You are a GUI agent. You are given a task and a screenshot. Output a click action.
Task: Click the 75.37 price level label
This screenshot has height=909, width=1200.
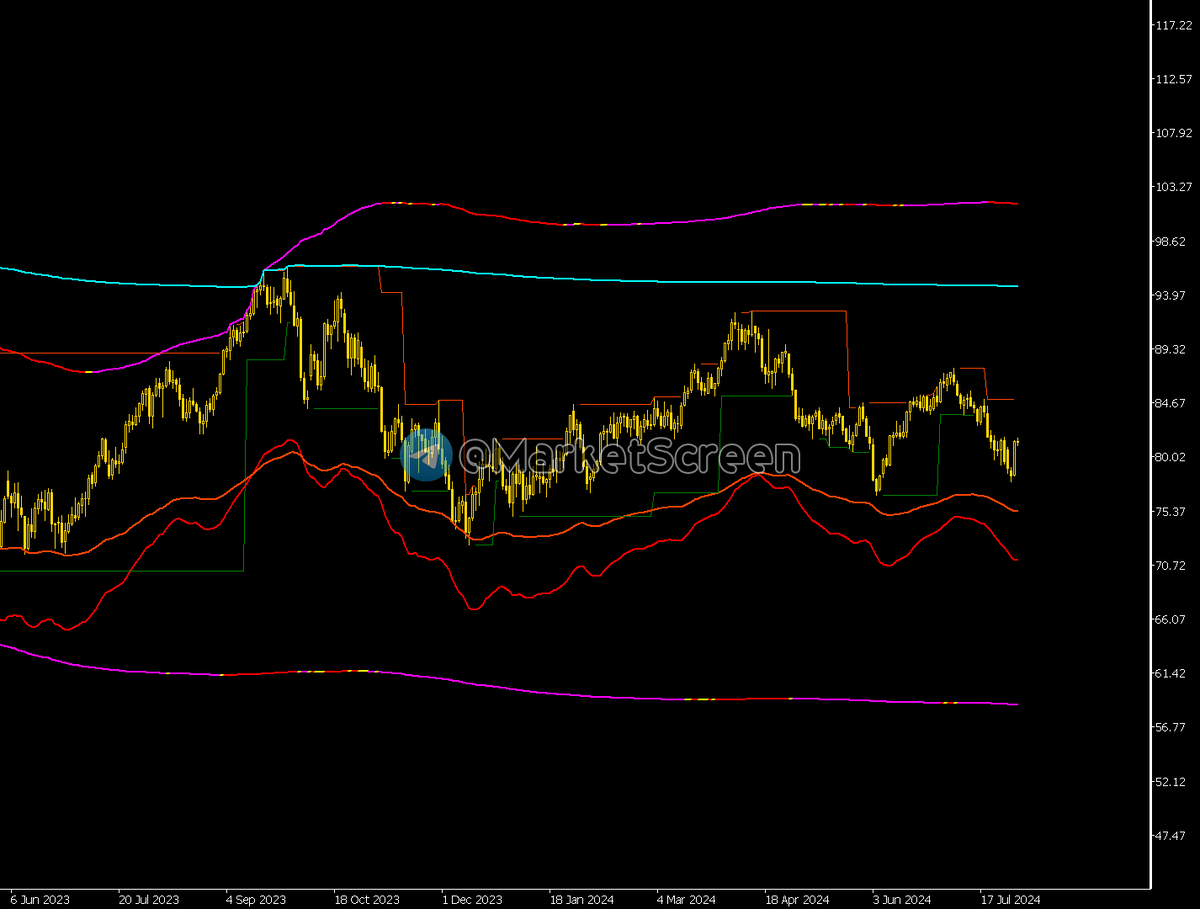[x=1171, y=511]
